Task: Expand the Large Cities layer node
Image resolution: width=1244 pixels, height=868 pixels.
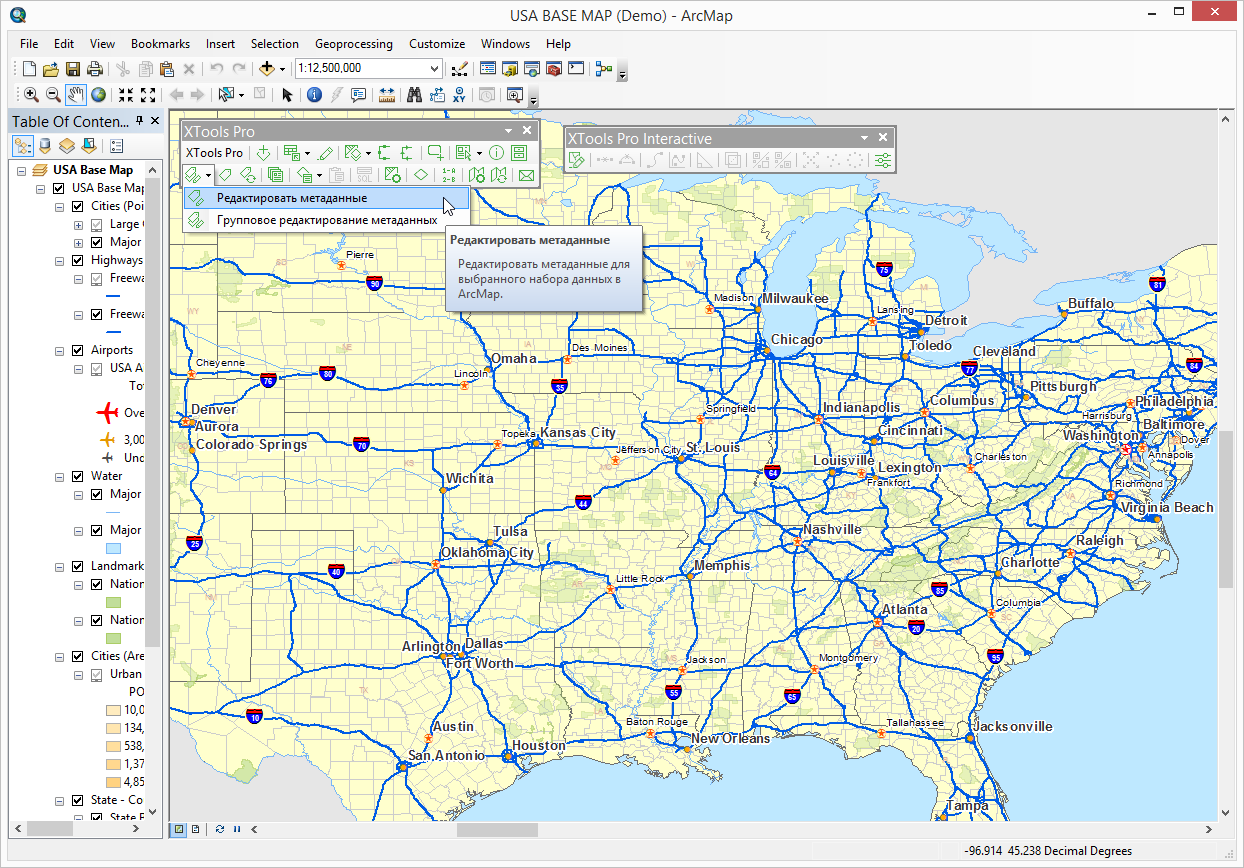Action: tap(78, 224)
